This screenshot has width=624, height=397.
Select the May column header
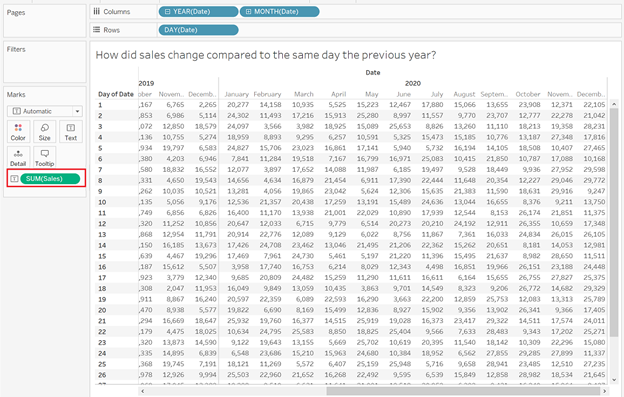372,94
